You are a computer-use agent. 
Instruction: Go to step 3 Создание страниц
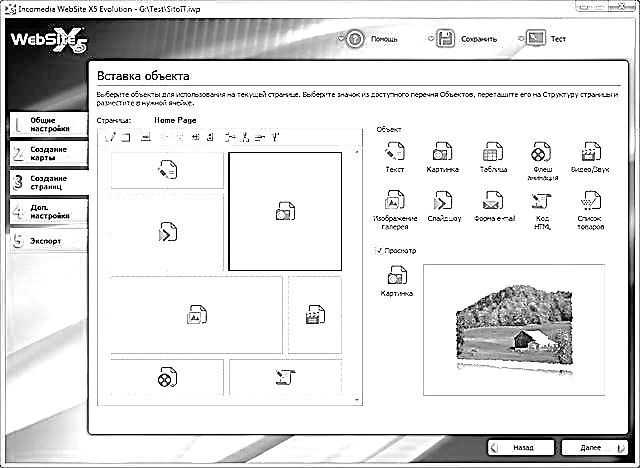[x=49, y=182]
